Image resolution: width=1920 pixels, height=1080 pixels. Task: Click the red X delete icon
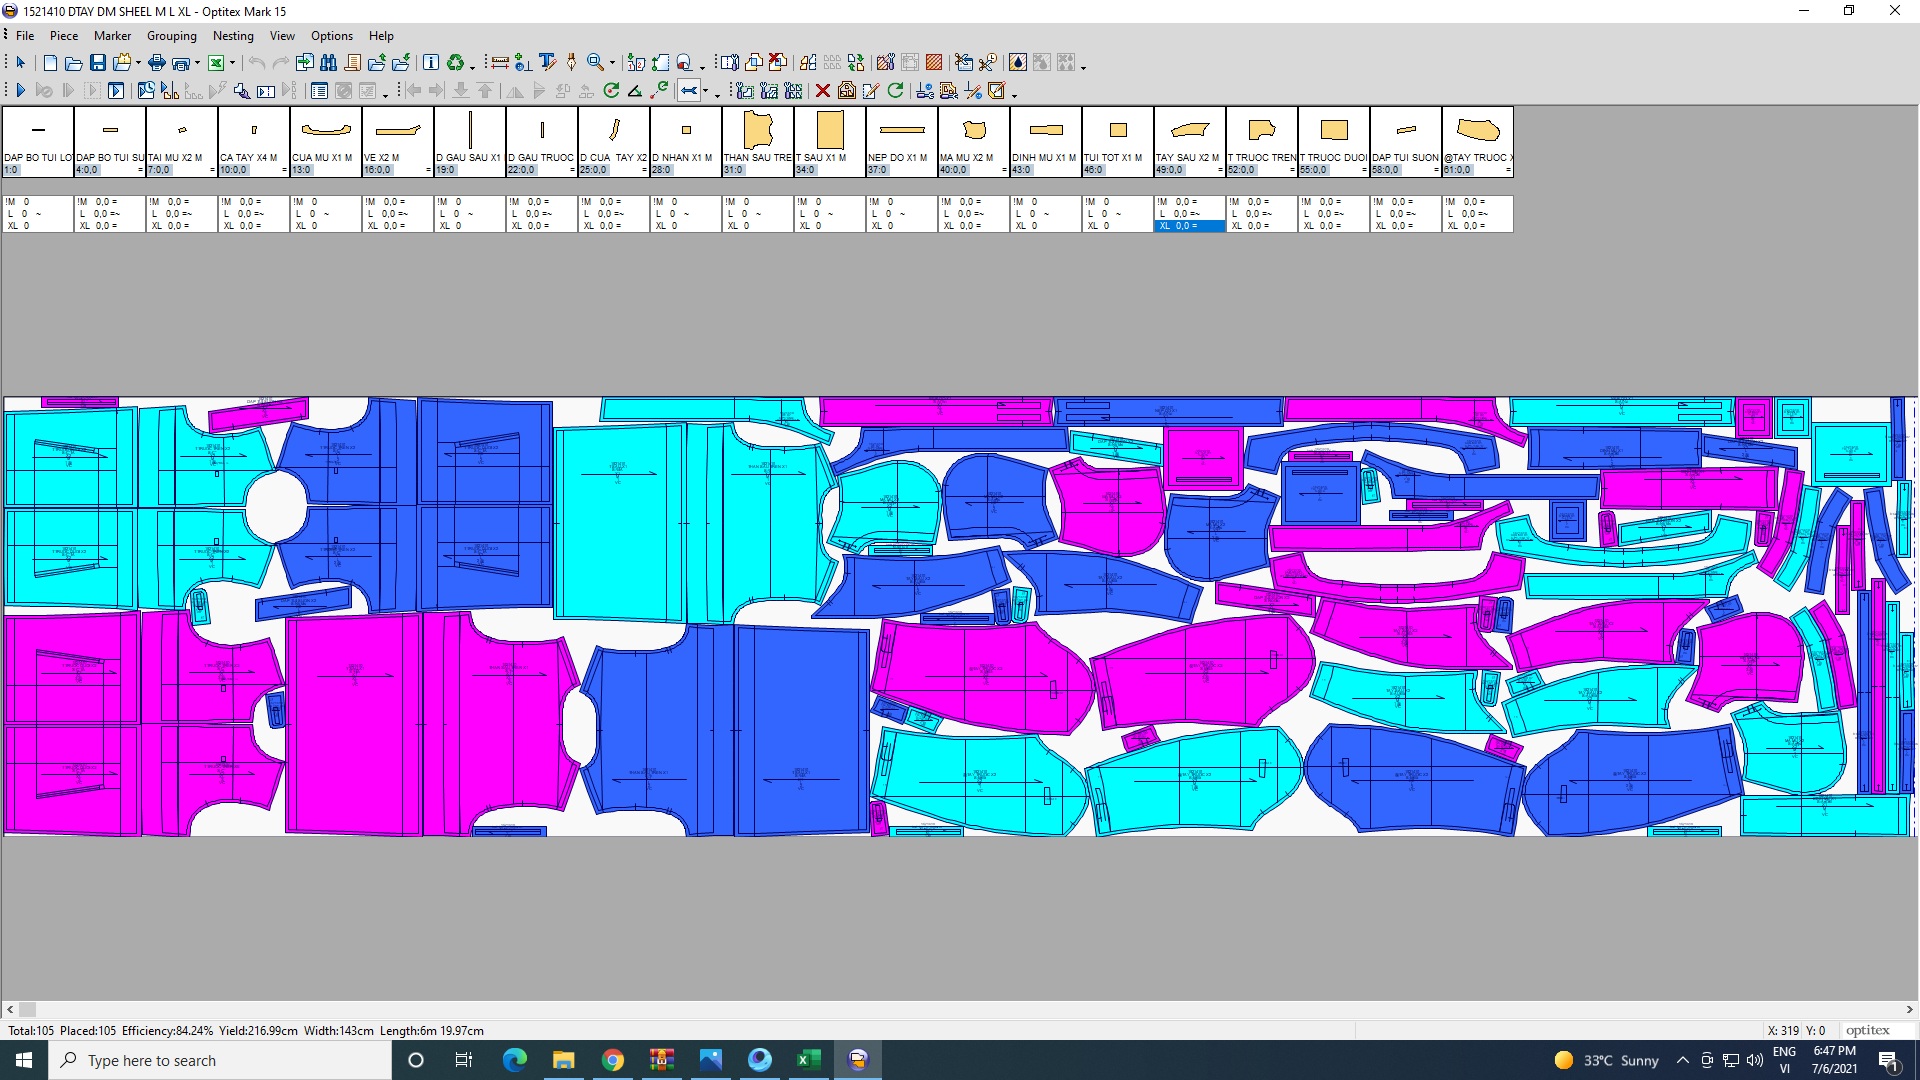(x=822, y=91)
